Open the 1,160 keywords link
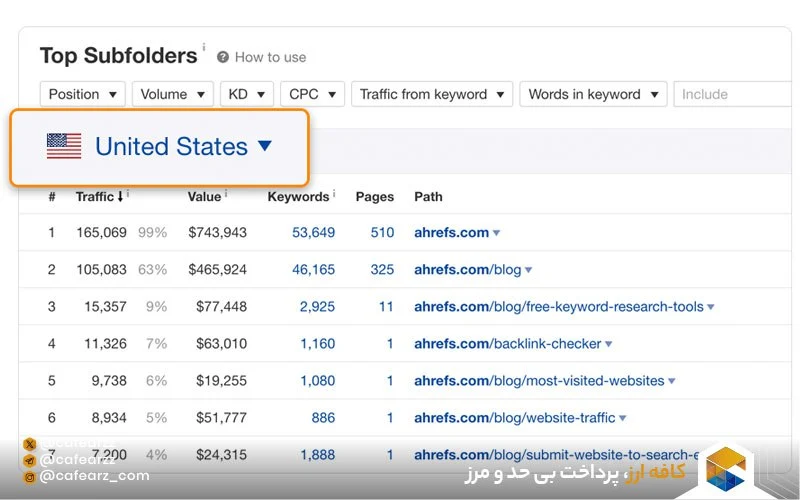 pyautogui.click(x=317, y=344)
